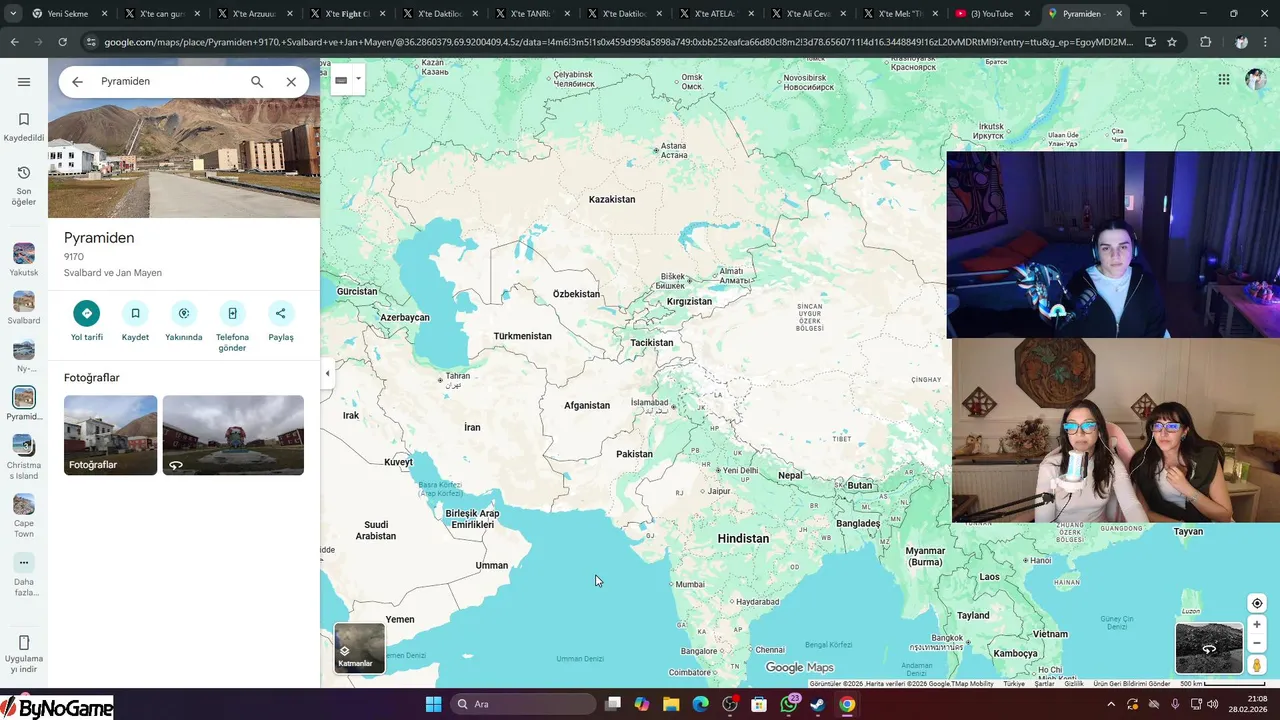Open the Google apps grid
1280x720 pixels.
click(x=1223, y=80)
